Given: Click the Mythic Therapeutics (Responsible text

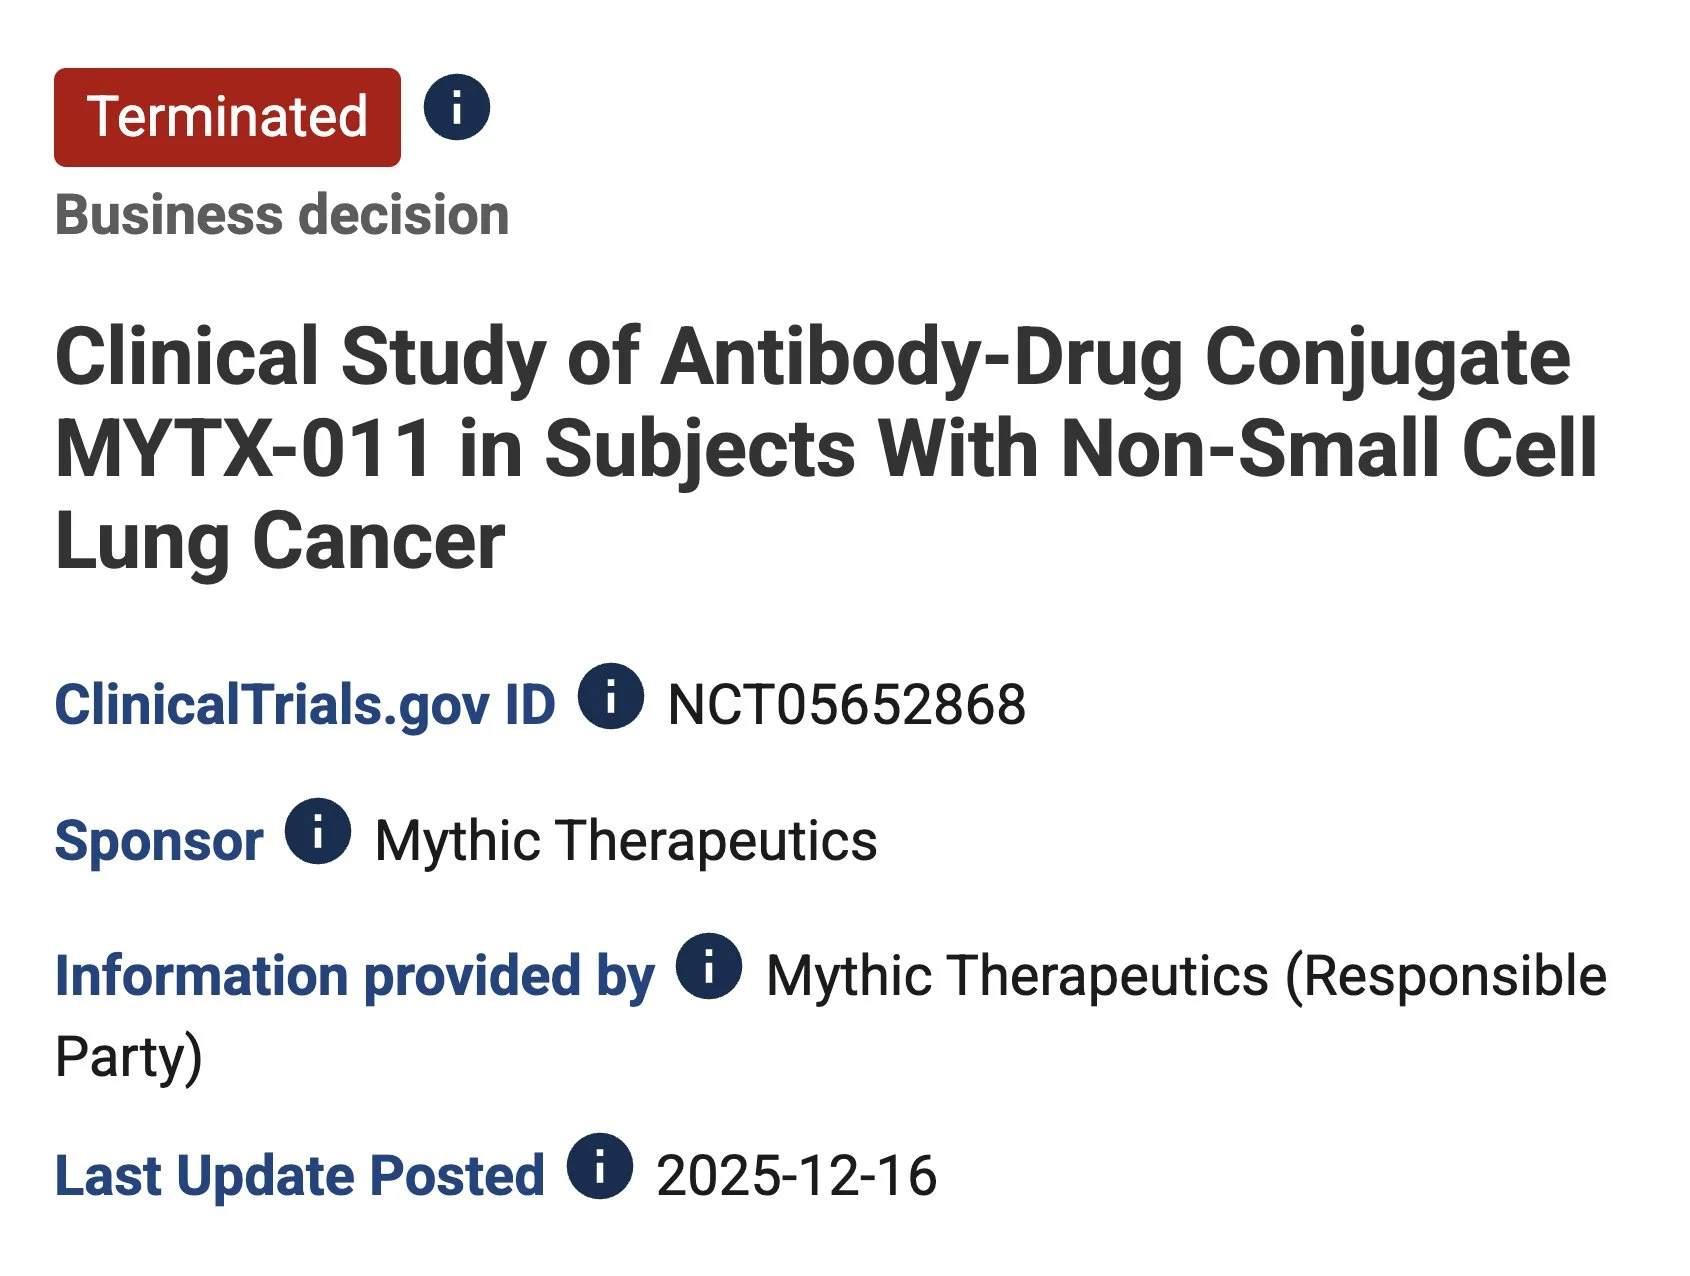Looking at the screenshot, I should [1186, 975].
